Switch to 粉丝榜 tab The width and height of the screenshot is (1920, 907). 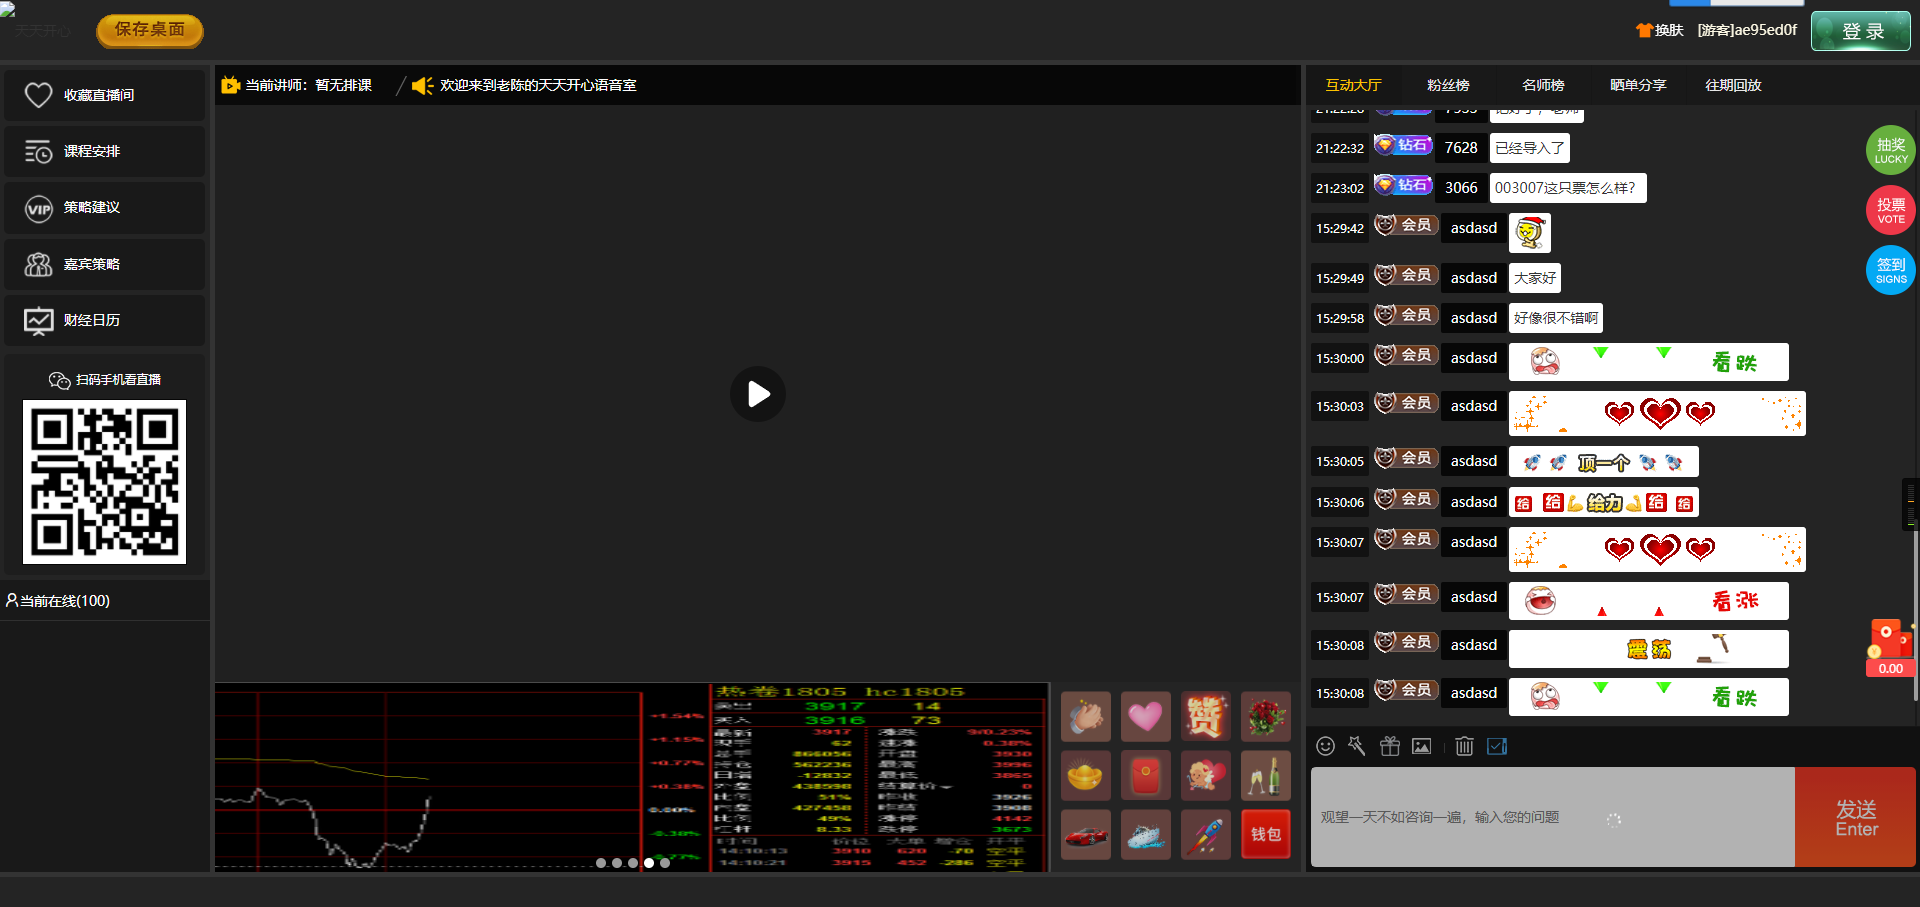pyautogui.click(x=1448, y=85)
